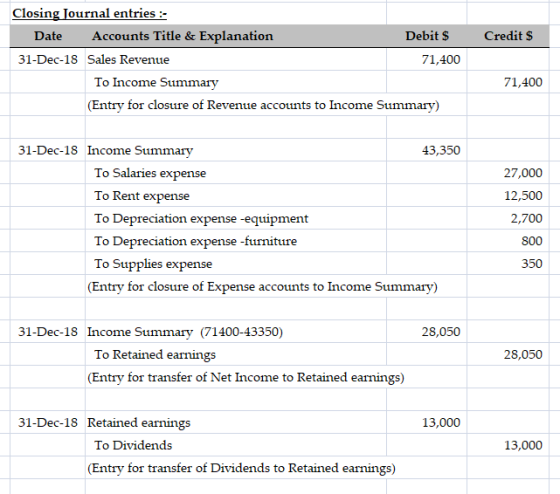Click the 28,050 debit amount
This screenshot has height=494, width=560.
click(441, 332)
